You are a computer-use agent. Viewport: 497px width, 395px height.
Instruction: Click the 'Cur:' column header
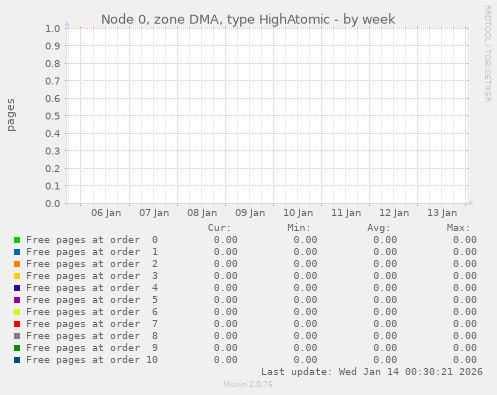pos(219,228)
